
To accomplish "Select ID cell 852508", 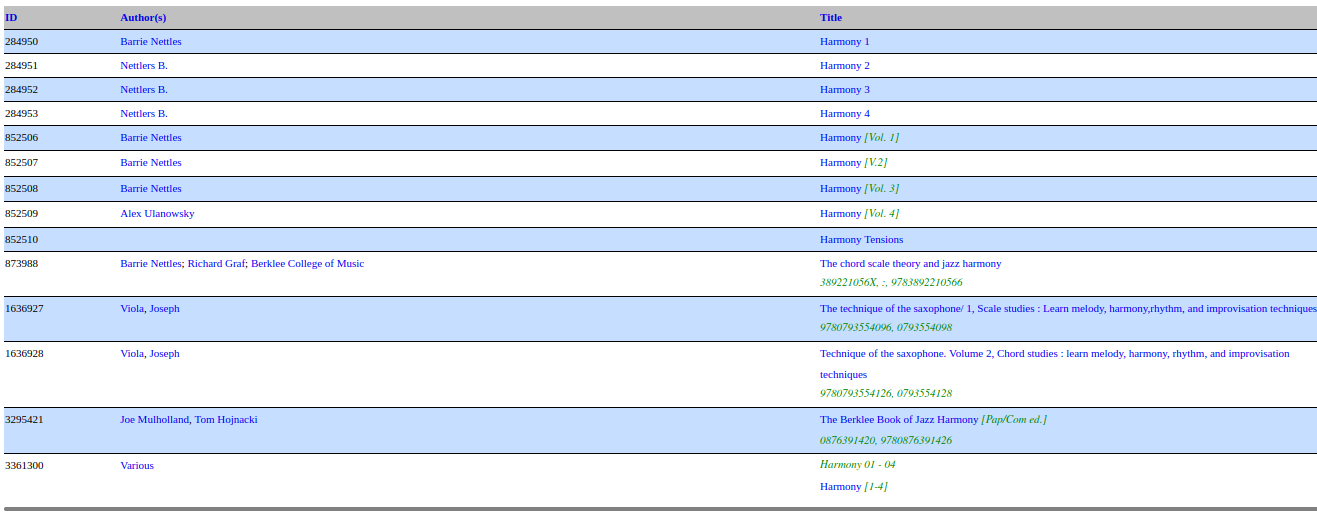I will pos(21,188).
